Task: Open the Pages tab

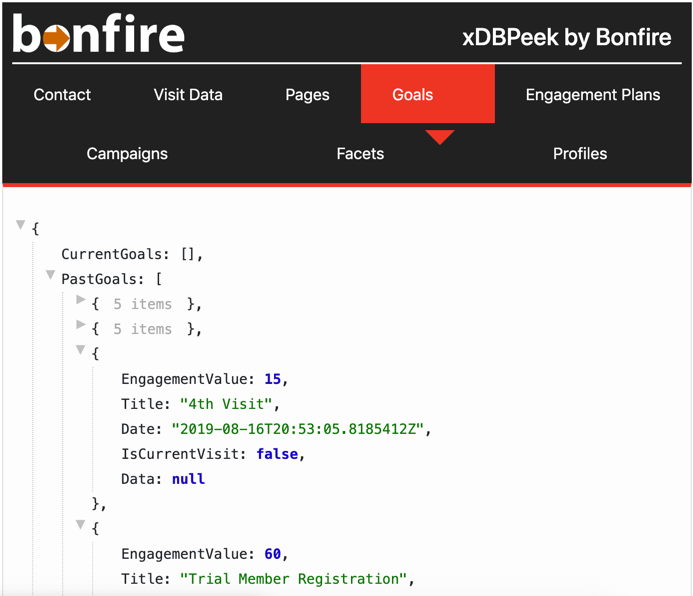Action: pyautogui.click(x=307, y=95)
